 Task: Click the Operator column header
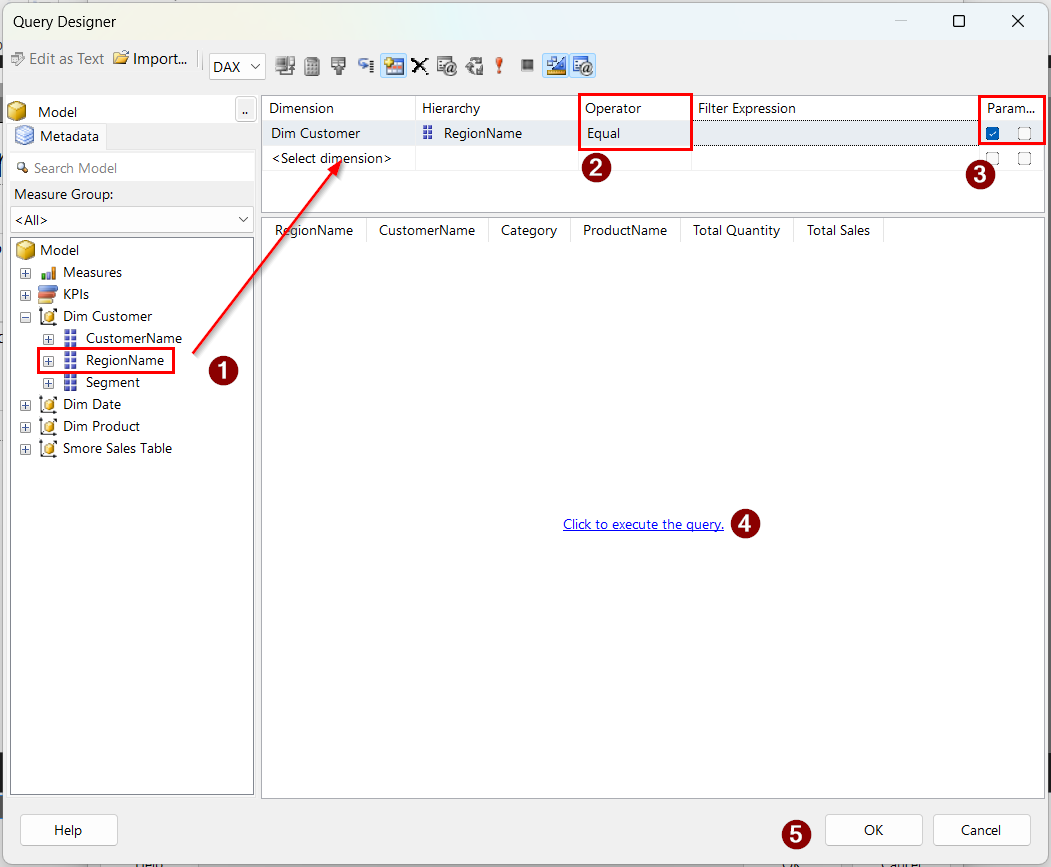(x=635, y=109)
